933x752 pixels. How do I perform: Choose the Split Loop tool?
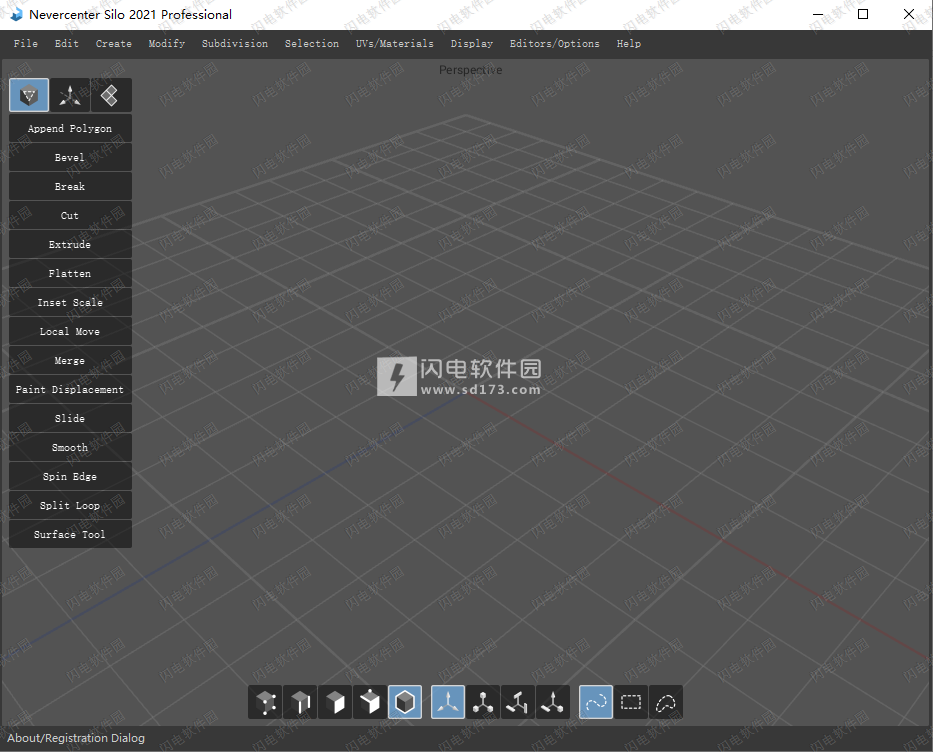(x=70, y=506)
